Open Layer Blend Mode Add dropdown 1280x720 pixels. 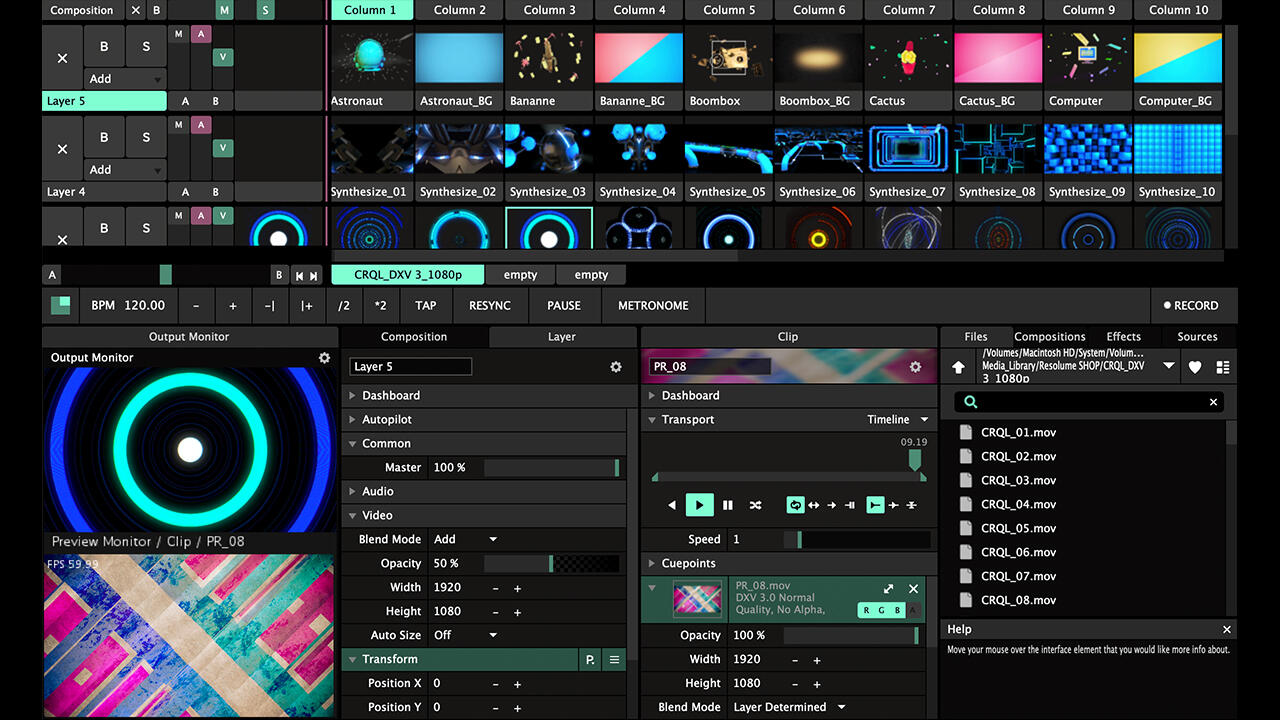(x=465, y=539)
